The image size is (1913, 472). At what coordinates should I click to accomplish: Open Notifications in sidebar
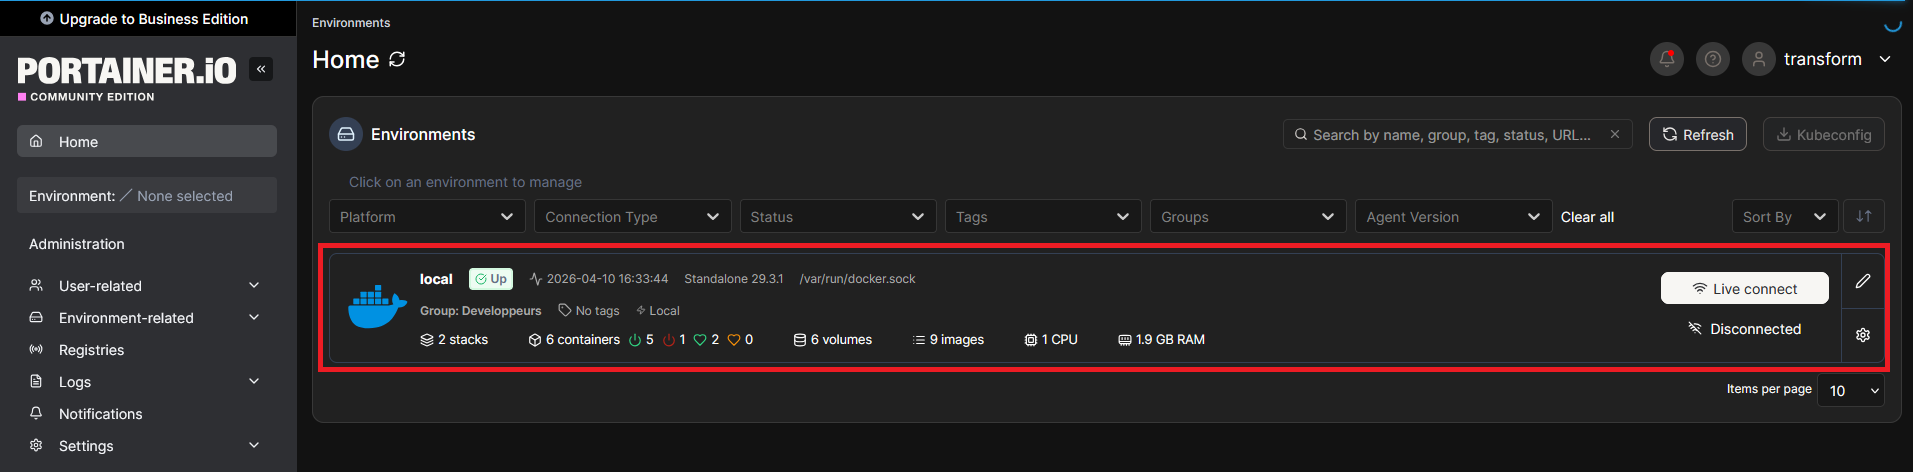tap(147, 414)
